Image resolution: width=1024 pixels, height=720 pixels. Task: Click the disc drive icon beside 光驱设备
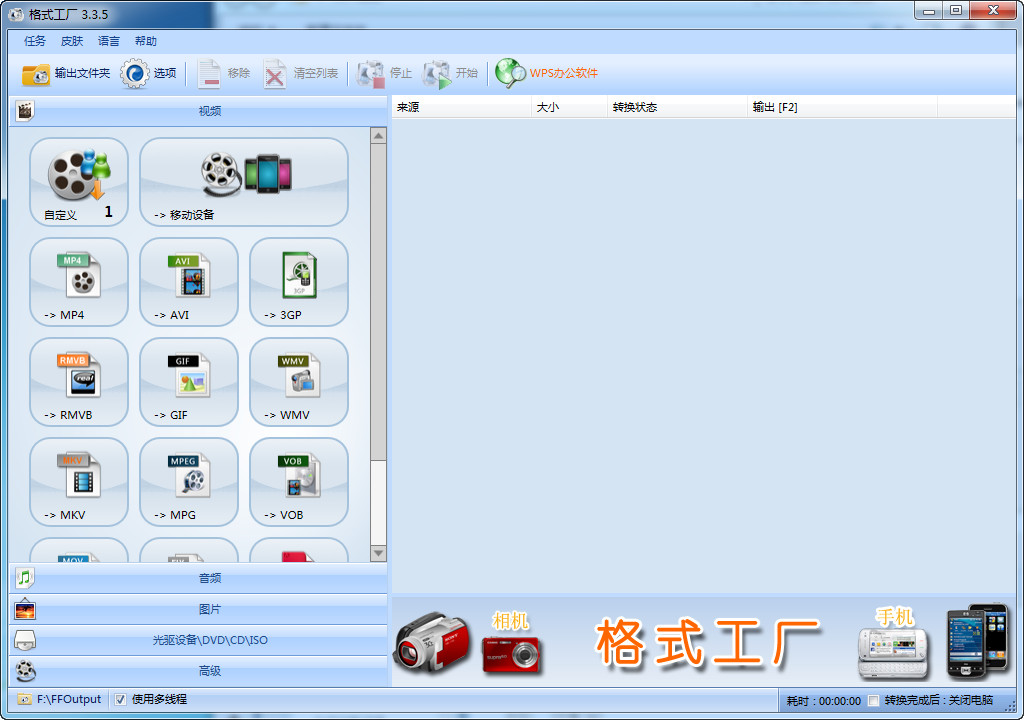(25, 640)
